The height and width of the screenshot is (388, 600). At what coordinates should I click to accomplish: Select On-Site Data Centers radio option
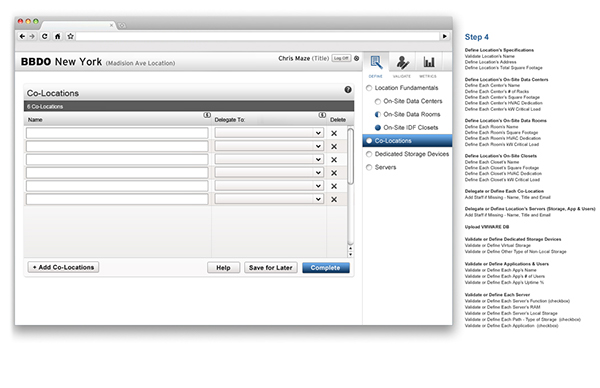pos(378,101)
